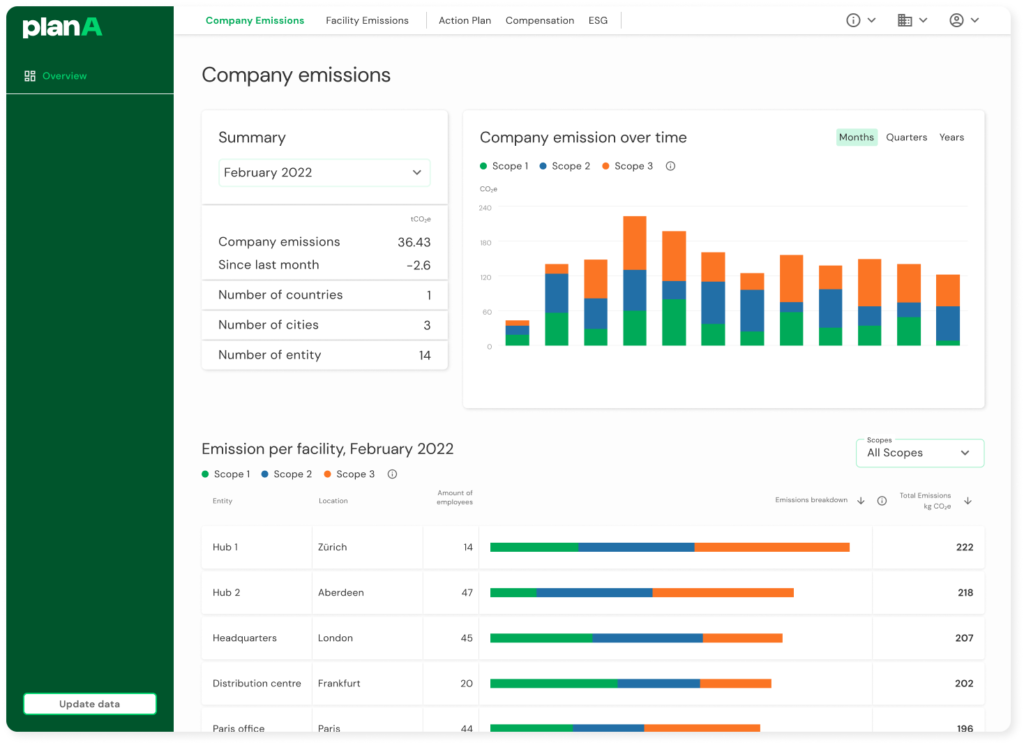The image size is (1024, 745).
Task: Open the company building icon menu
Action: coord(904,20)
